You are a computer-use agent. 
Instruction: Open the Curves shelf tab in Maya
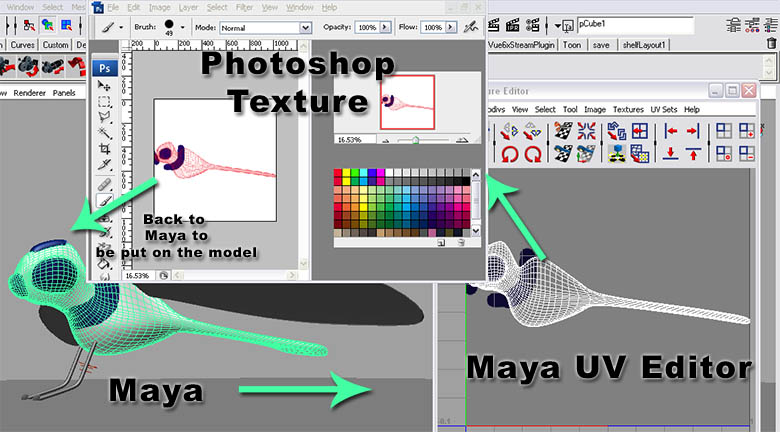[22, 45]
